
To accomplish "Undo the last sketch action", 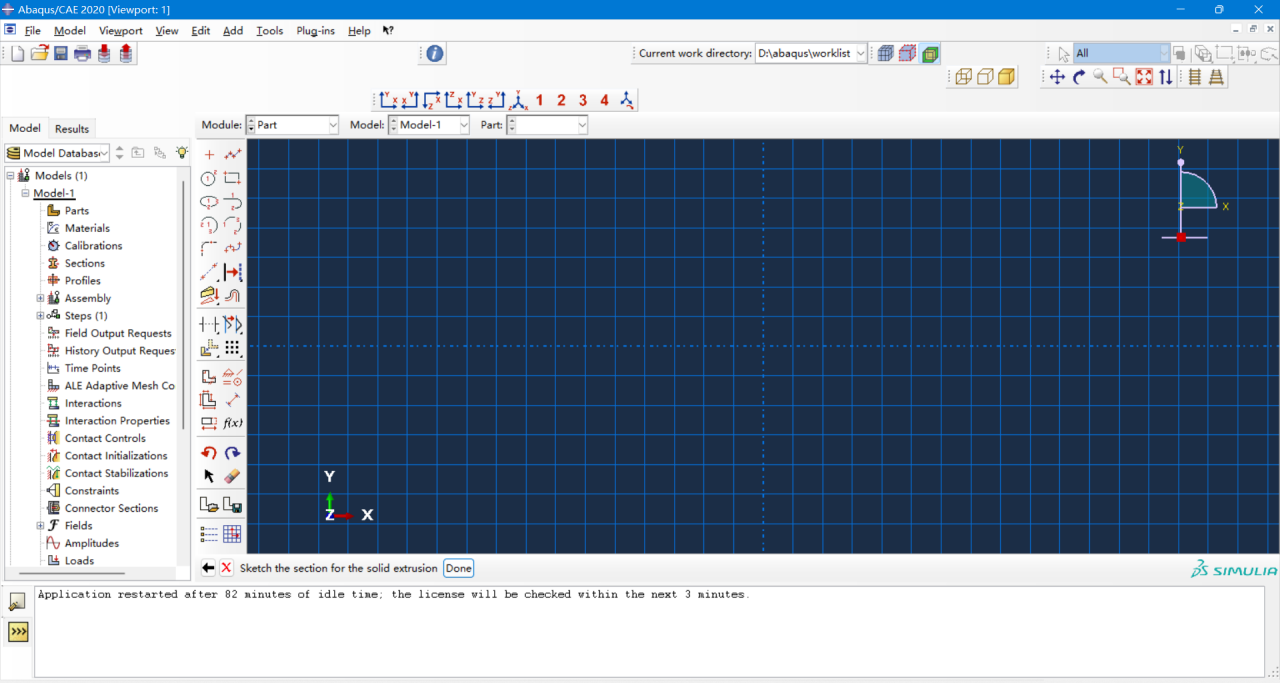I will tap(209, 453).
